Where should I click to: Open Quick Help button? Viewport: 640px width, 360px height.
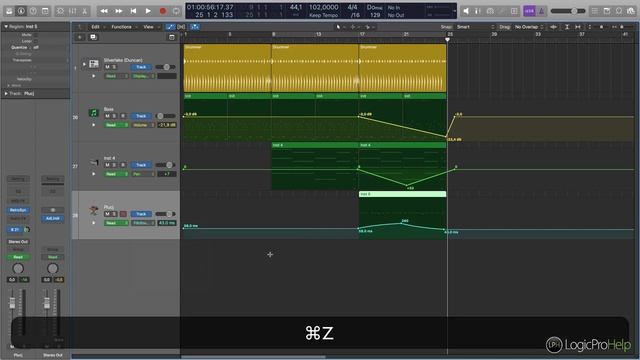(x=33, y=11)
